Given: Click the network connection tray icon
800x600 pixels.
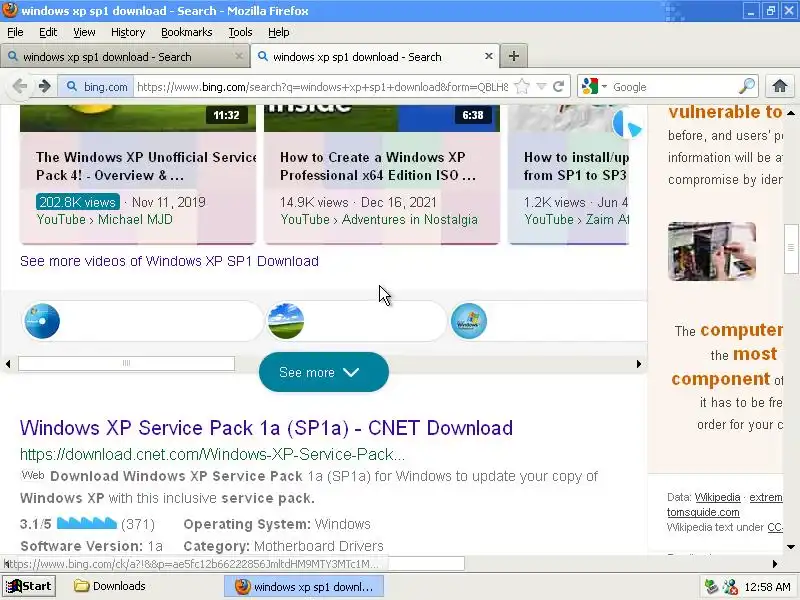Looking at the screenshot, I should (710, 587).
